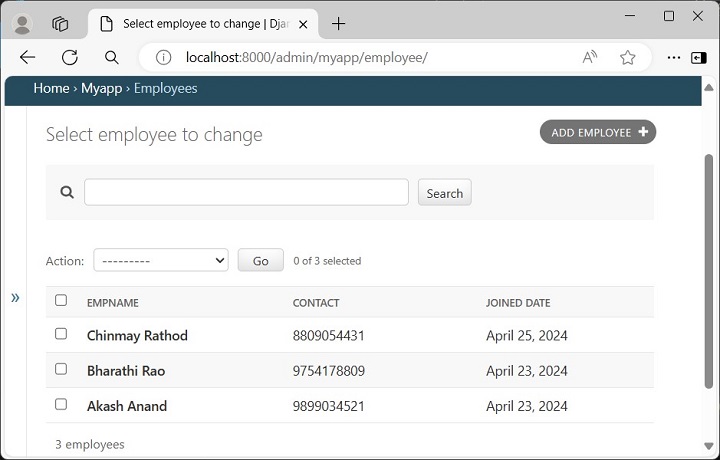Go to Home breadcrumb
This screenshot has height=460, width=720.
[x=51, y=88]
